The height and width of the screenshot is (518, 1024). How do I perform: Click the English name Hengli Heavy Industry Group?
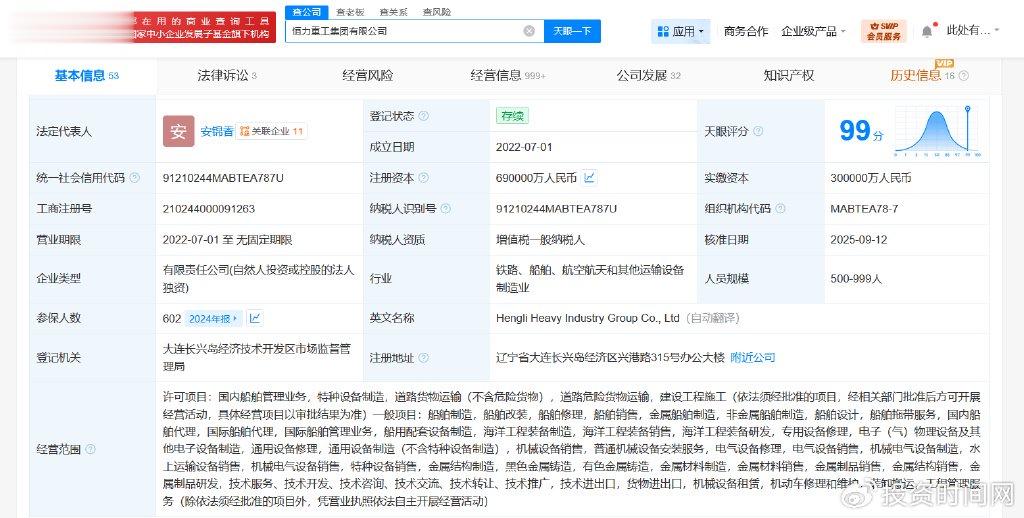point(587,318)
